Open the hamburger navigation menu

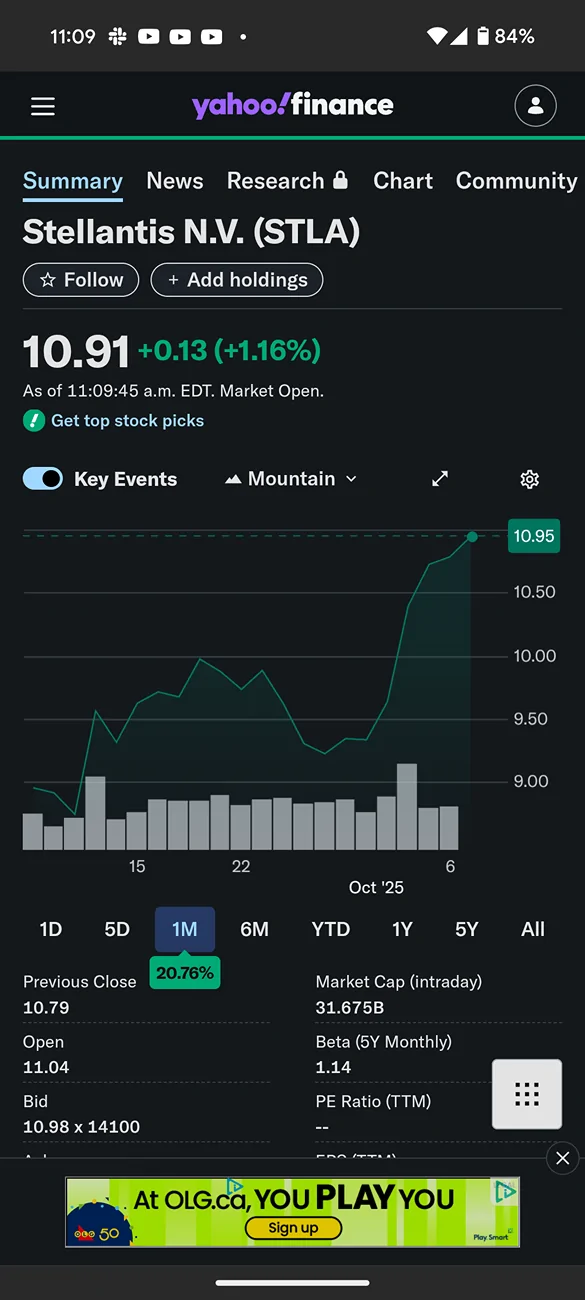43,106
